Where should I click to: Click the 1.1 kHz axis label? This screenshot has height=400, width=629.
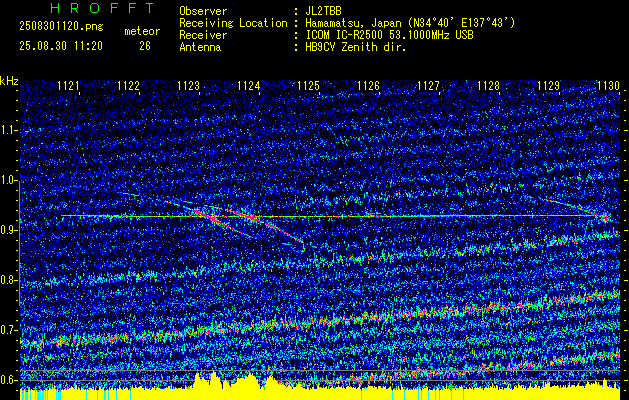tap(9, 130)
